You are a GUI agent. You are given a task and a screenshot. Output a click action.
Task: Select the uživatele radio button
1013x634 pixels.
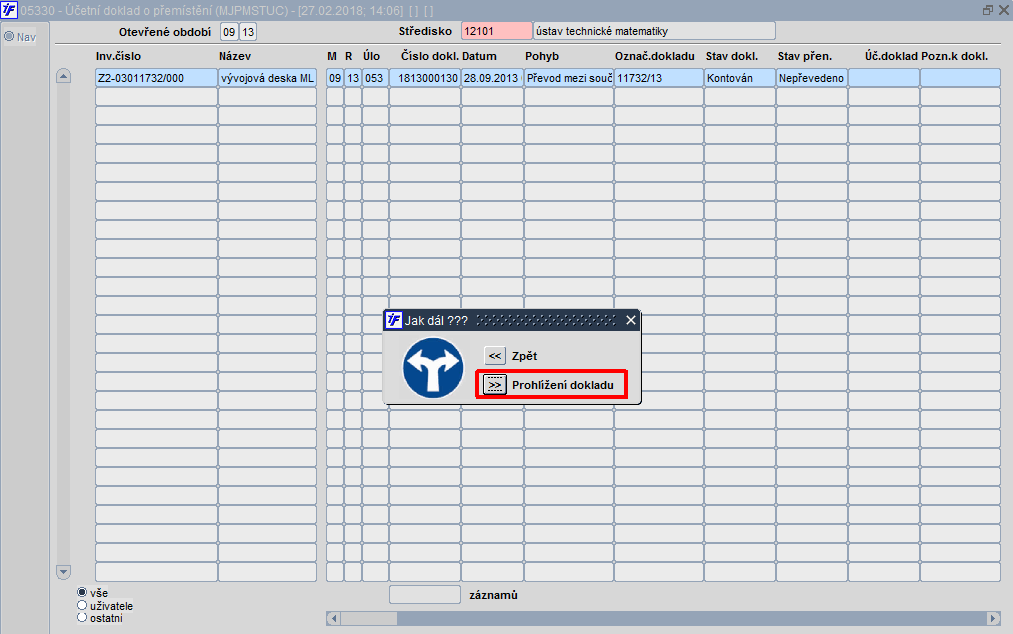[82, 606]
